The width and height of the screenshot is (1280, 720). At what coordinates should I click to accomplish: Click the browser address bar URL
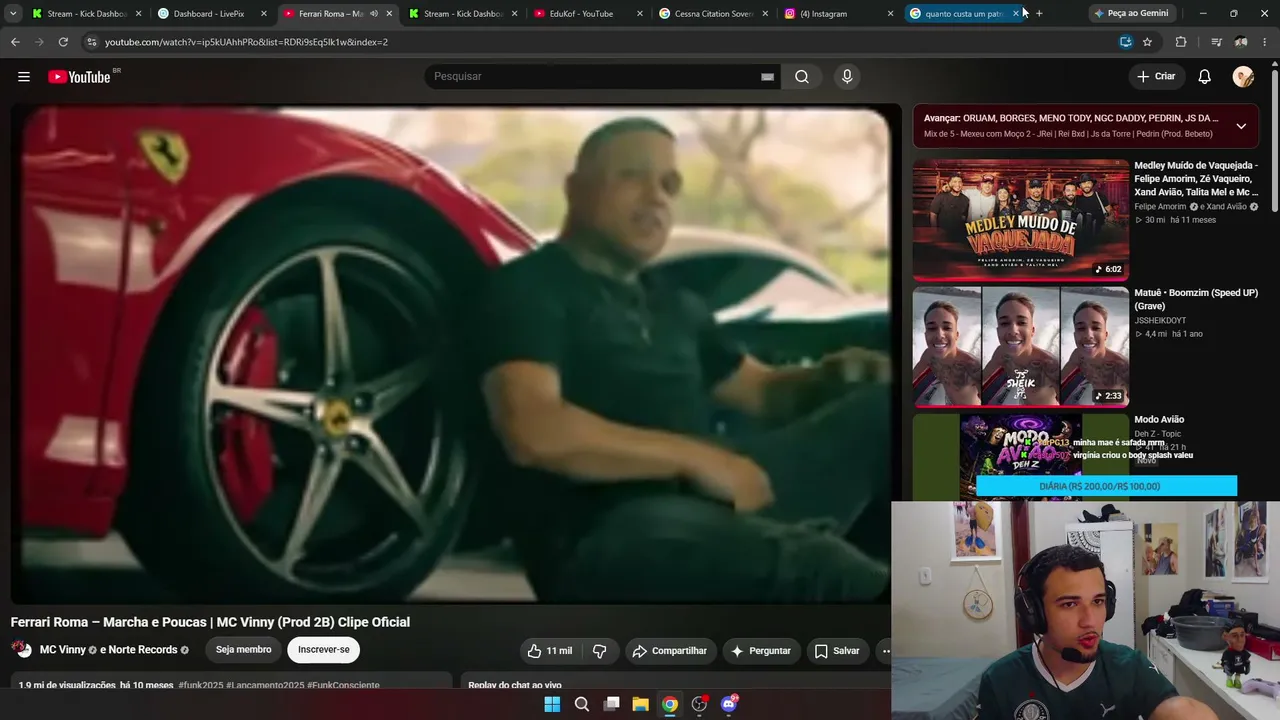click(x=246, y=42)
